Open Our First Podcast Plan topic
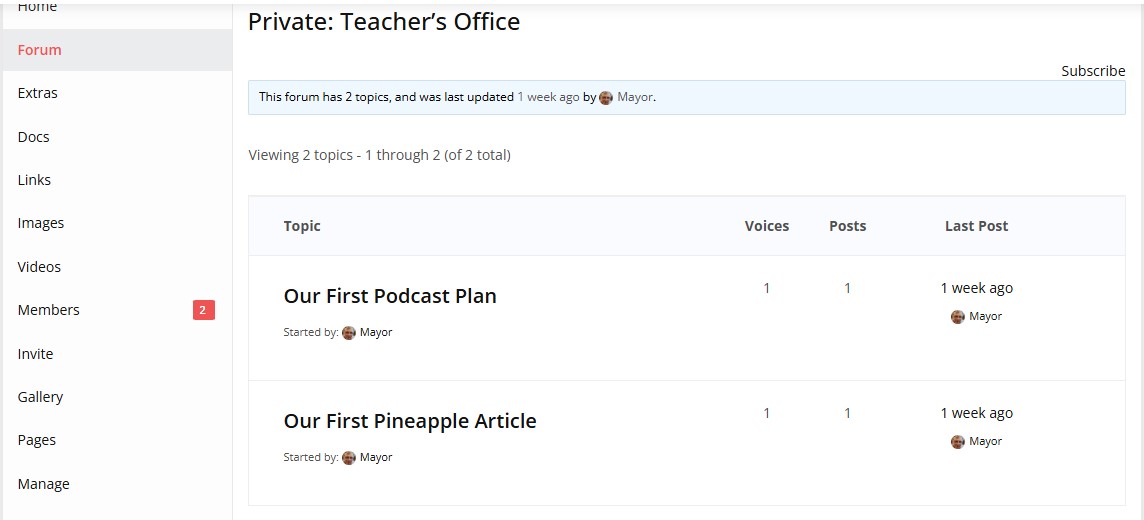The image size is (1144, 520). (x=390, y=296)
